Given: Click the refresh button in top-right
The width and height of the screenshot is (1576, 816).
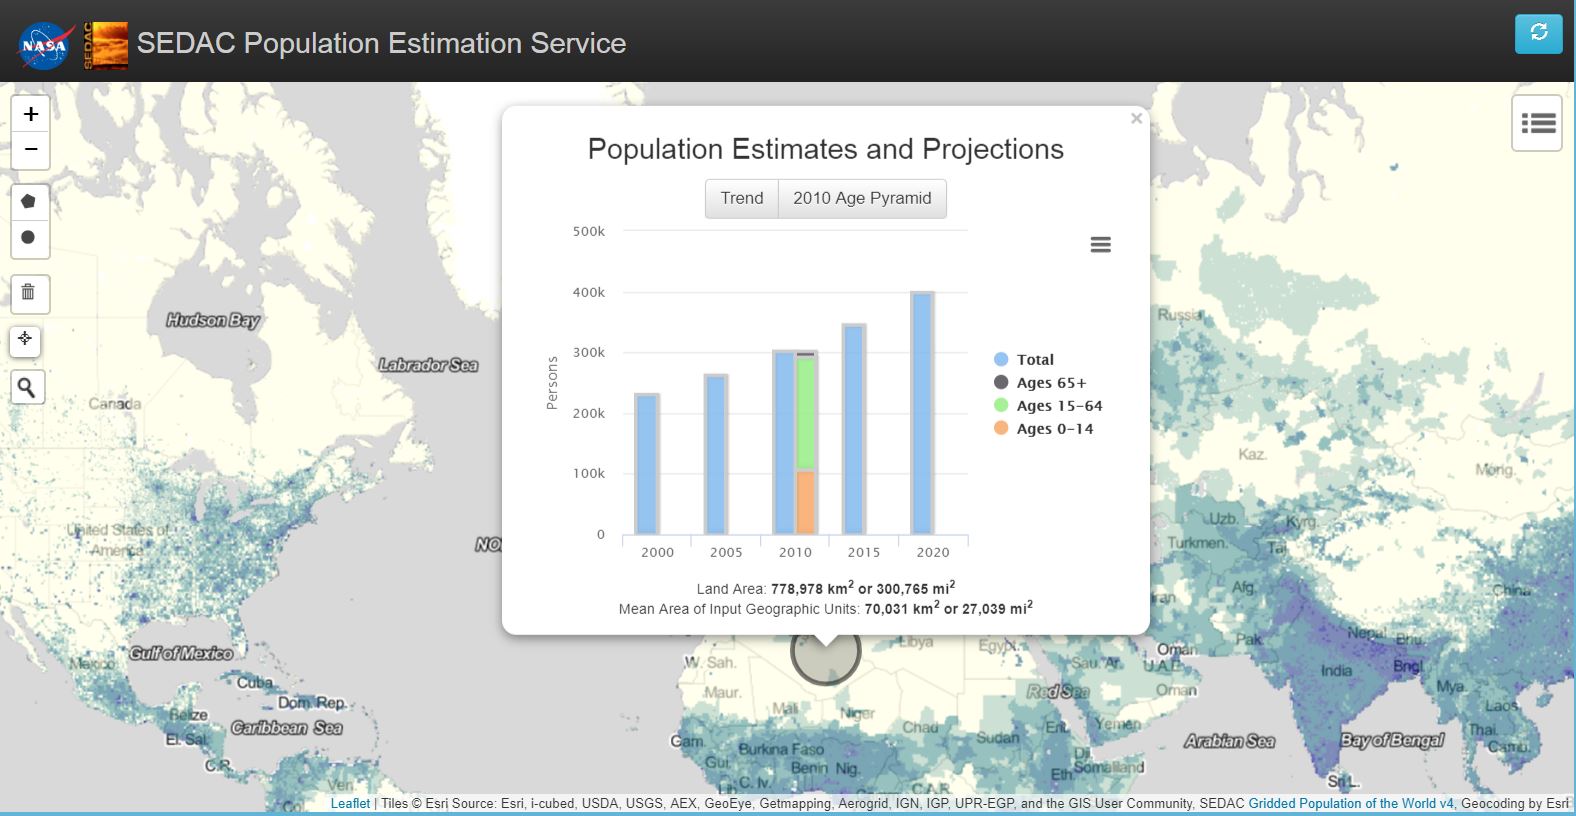Looking at the screenshot, I should coord(1538,33).
